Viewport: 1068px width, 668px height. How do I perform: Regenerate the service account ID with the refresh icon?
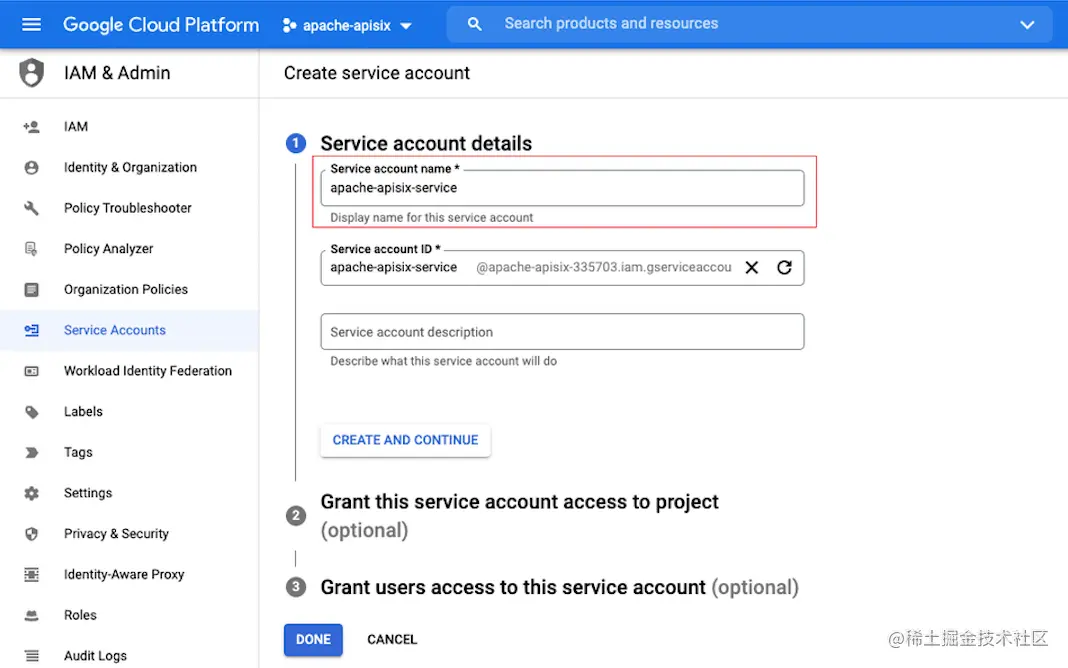(784, 268)
